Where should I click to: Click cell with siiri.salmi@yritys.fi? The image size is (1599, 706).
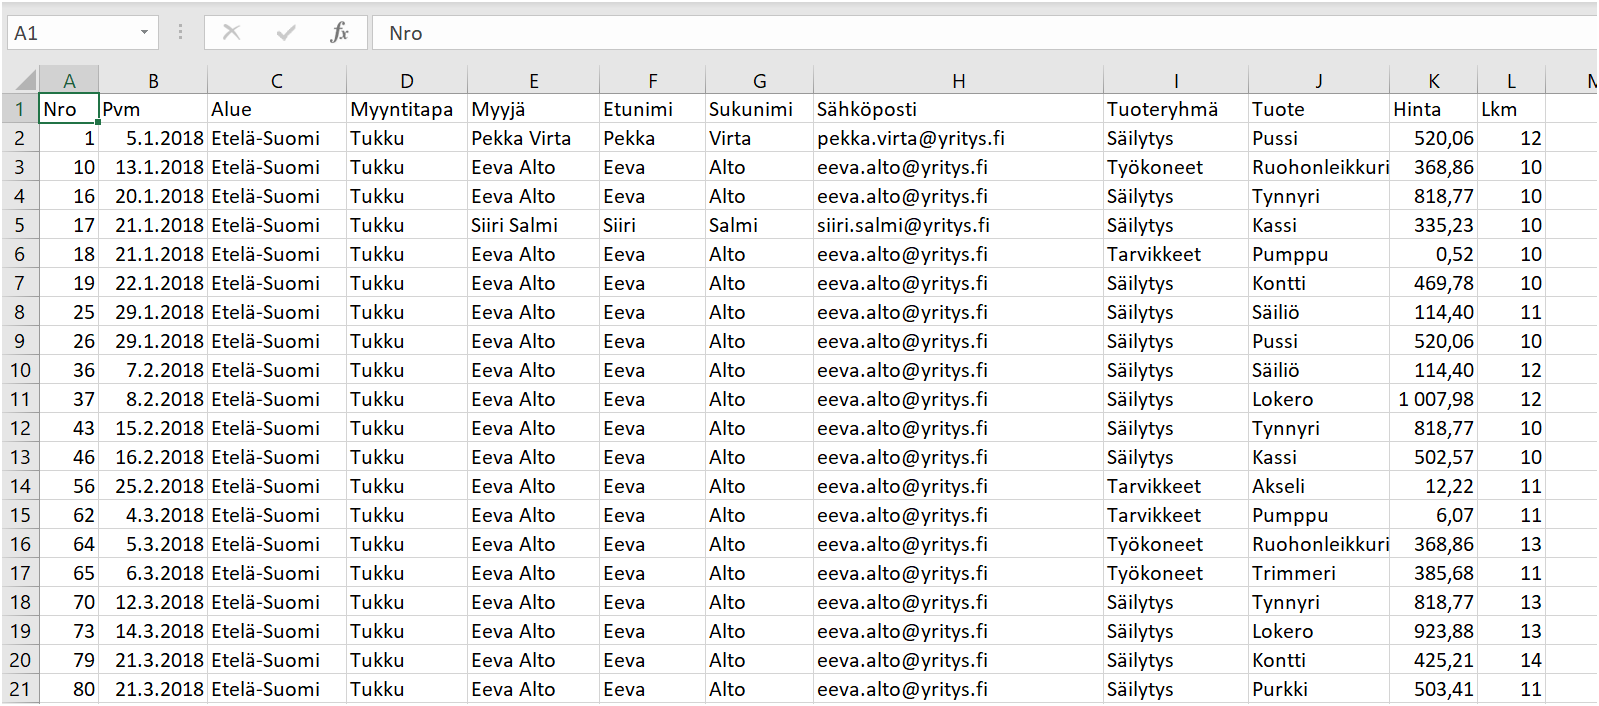[959, 225]
